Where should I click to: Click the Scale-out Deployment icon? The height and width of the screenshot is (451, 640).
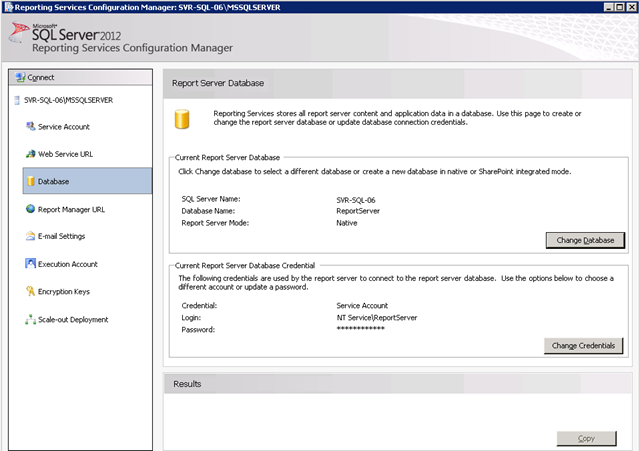point(31,320)
